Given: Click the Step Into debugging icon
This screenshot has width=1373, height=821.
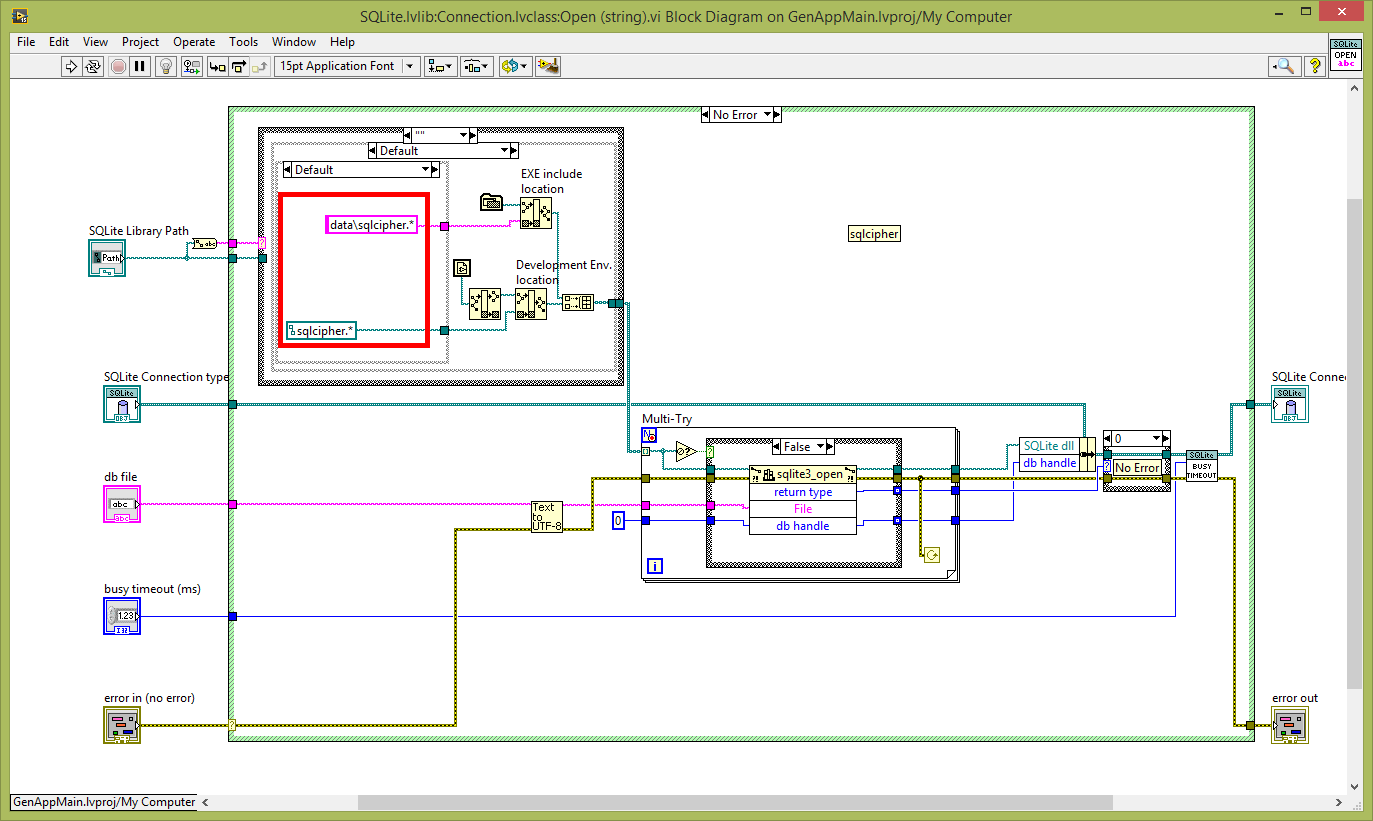Looking at the screenshot, I should point(217,67).
